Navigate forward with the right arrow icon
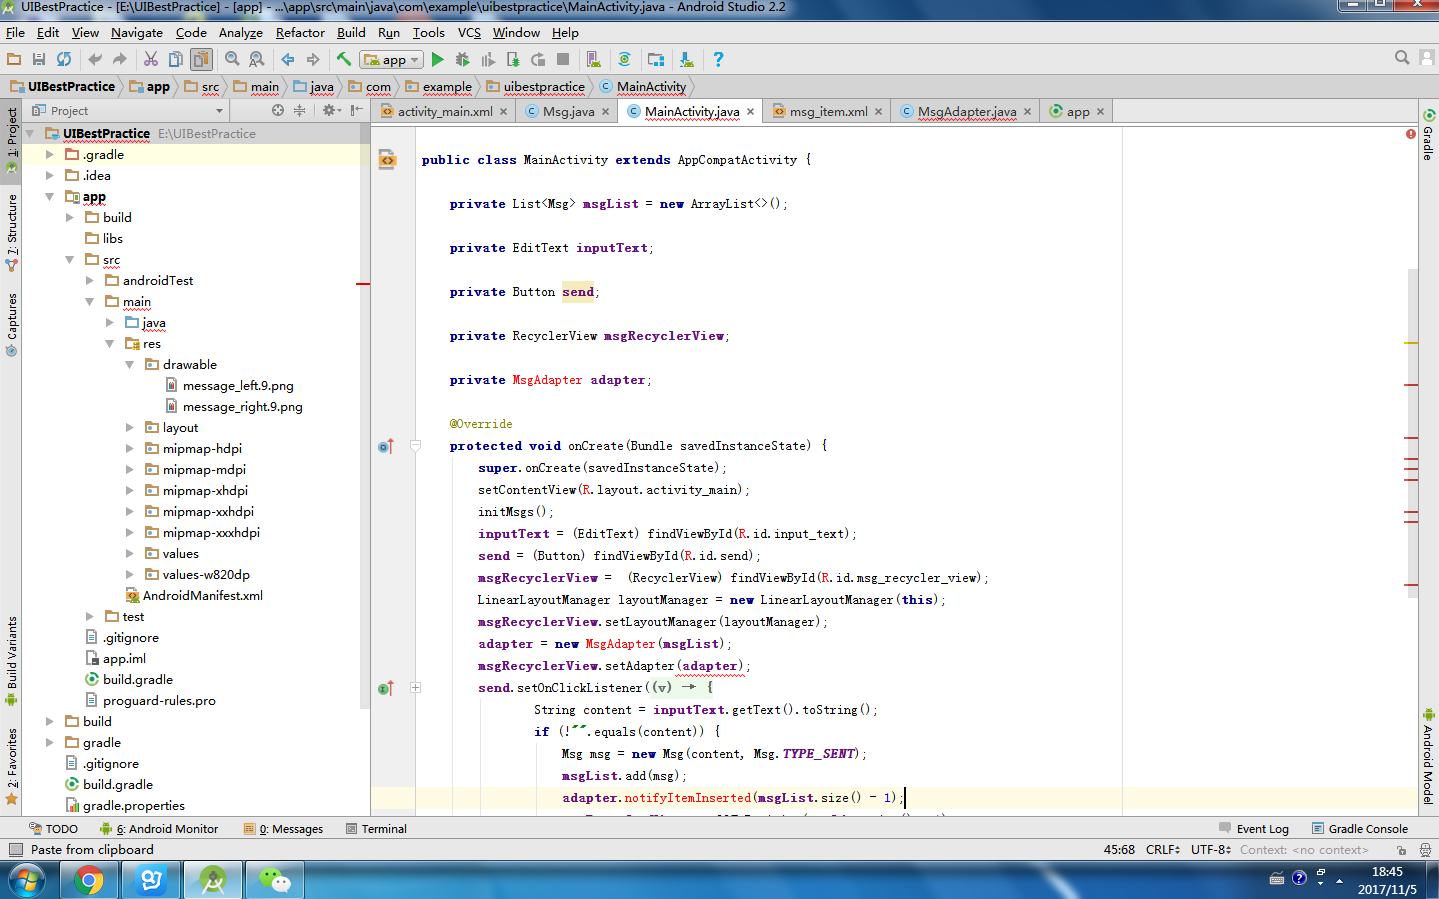Screen dimensions: 1439x899 [313, 59]
